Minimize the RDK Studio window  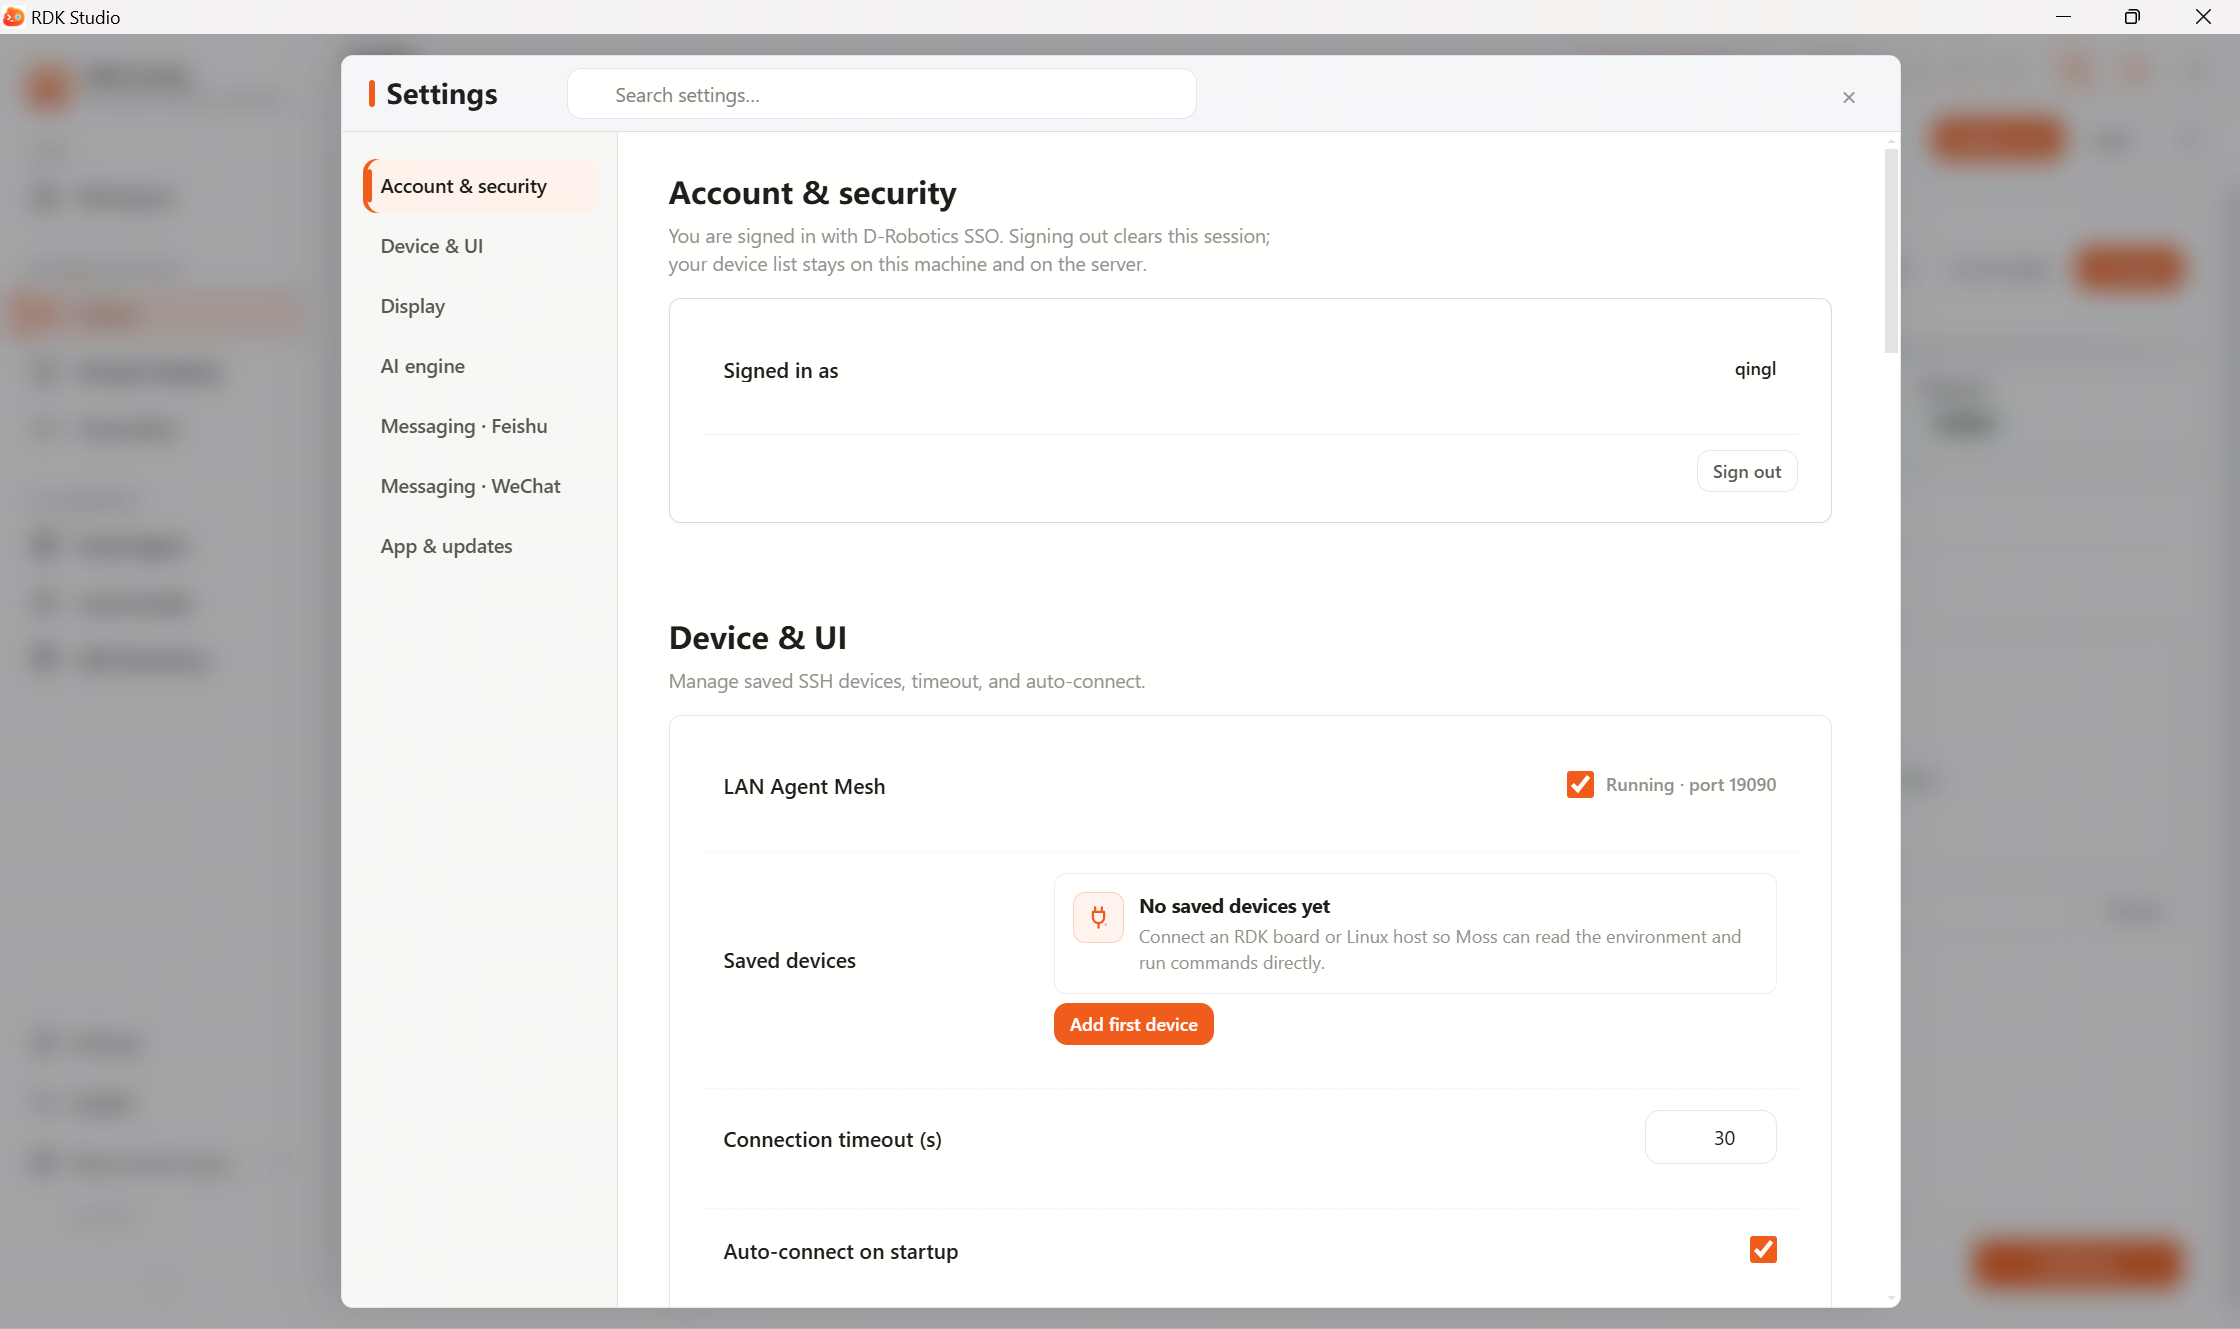point(2063,17)
